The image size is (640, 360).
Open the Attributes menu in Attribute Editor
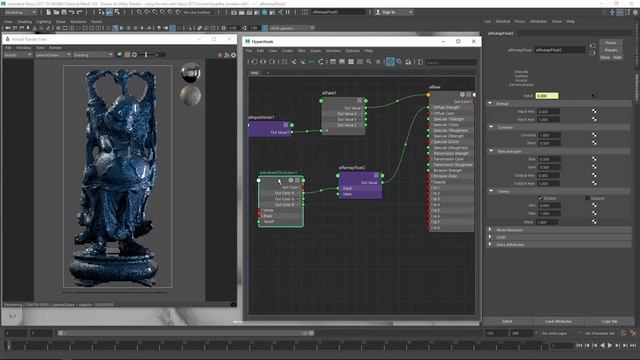[538, 21]
